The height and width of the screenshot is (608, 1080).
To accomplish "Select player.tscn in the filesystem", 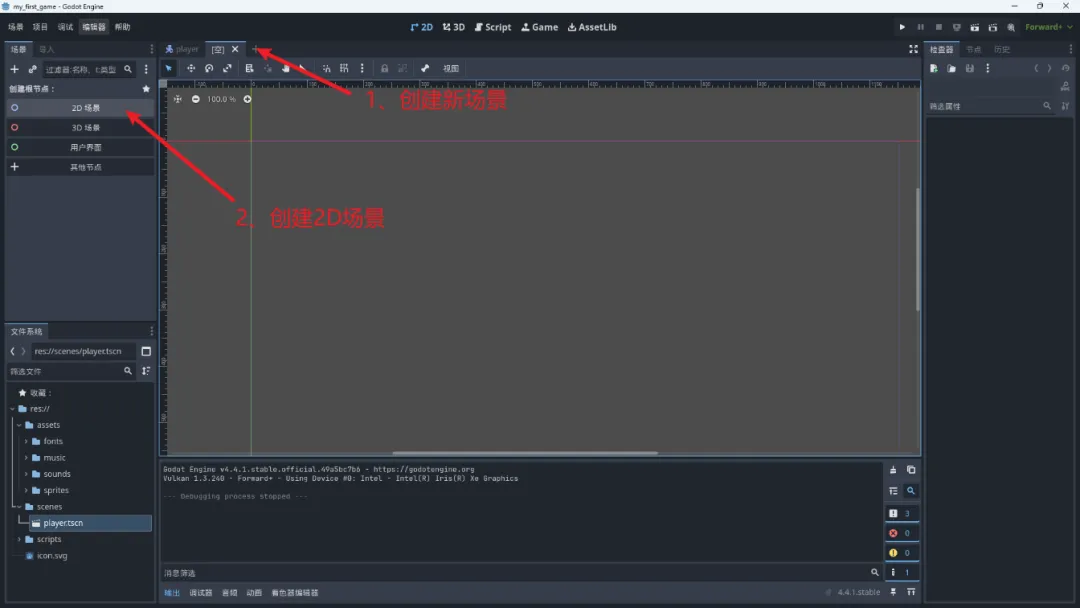I will point(90,523).
